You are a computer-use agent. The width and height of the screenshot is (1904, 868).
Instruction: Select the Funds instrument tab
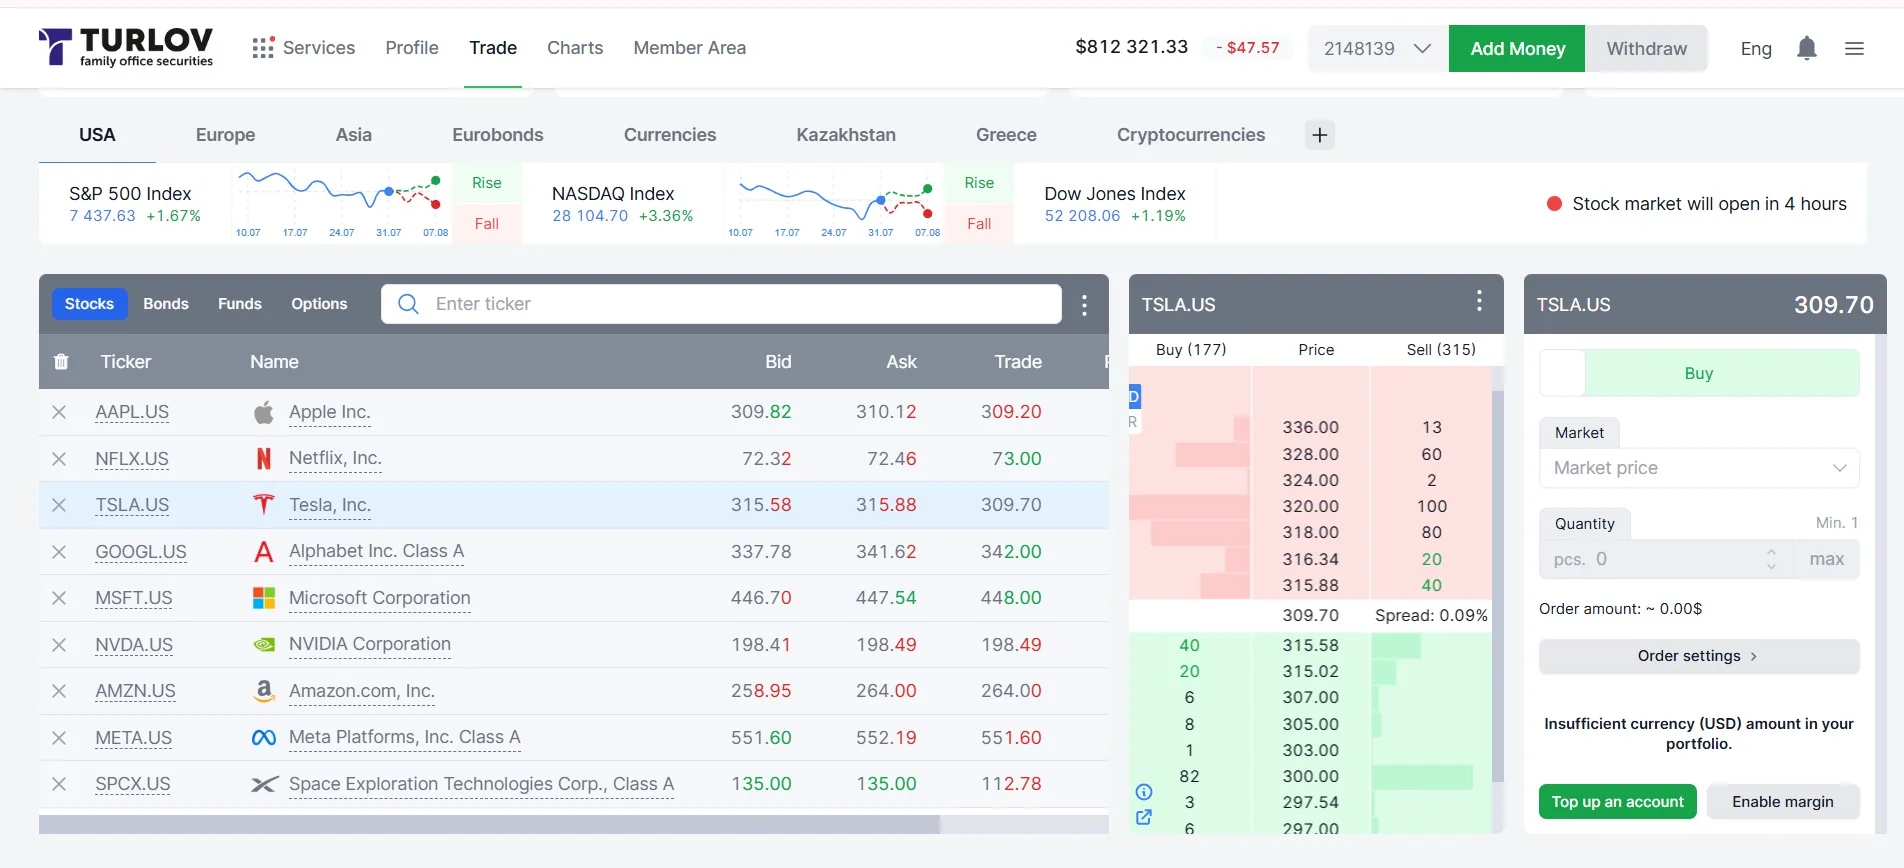tap(240, 304)
